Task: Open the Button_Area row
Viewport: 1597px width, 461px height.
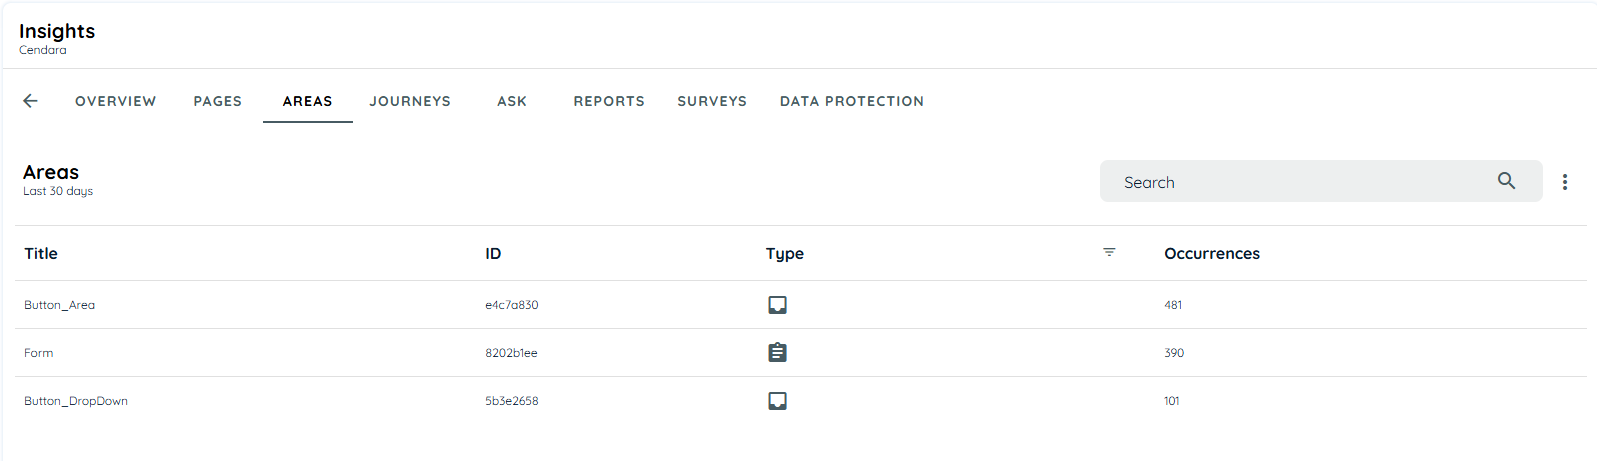Action: [x=800, y=305]
